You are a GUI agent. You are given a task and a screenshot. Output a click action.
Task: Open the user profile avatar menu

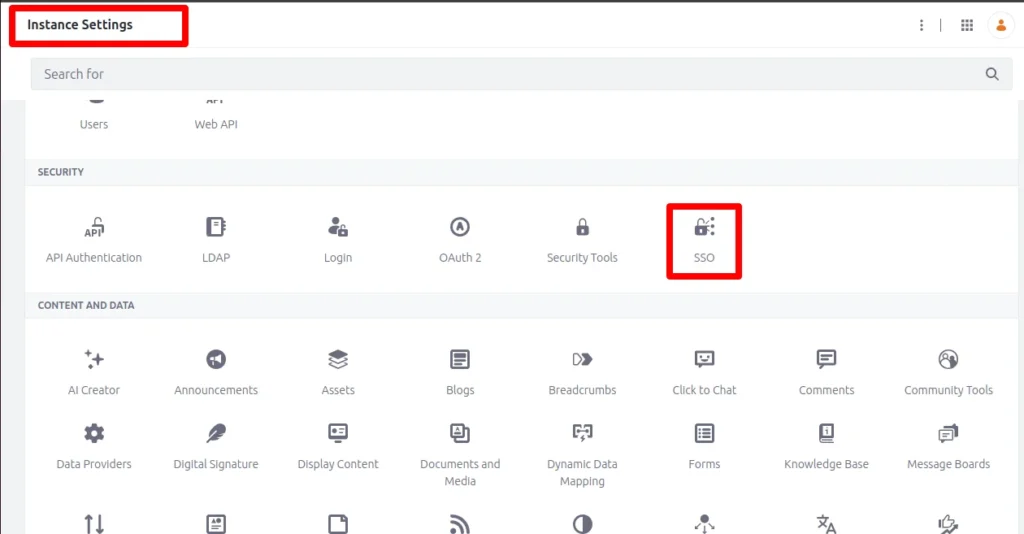[x=1000, y=25]
